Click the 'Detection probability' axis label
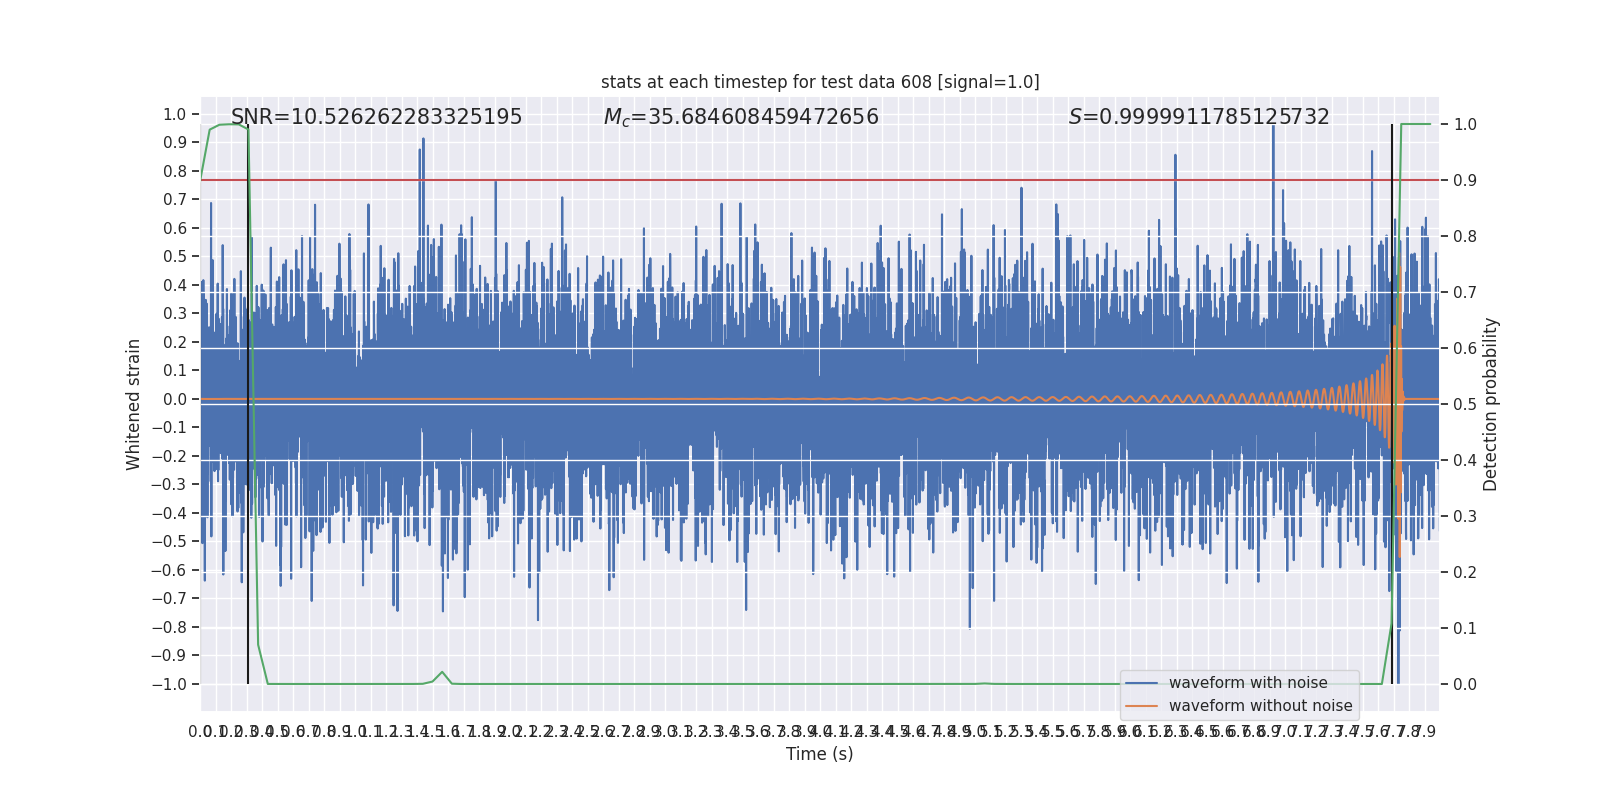This screenshot has height=800, width=1600. pyautogui.click(x=1491, y=404)
